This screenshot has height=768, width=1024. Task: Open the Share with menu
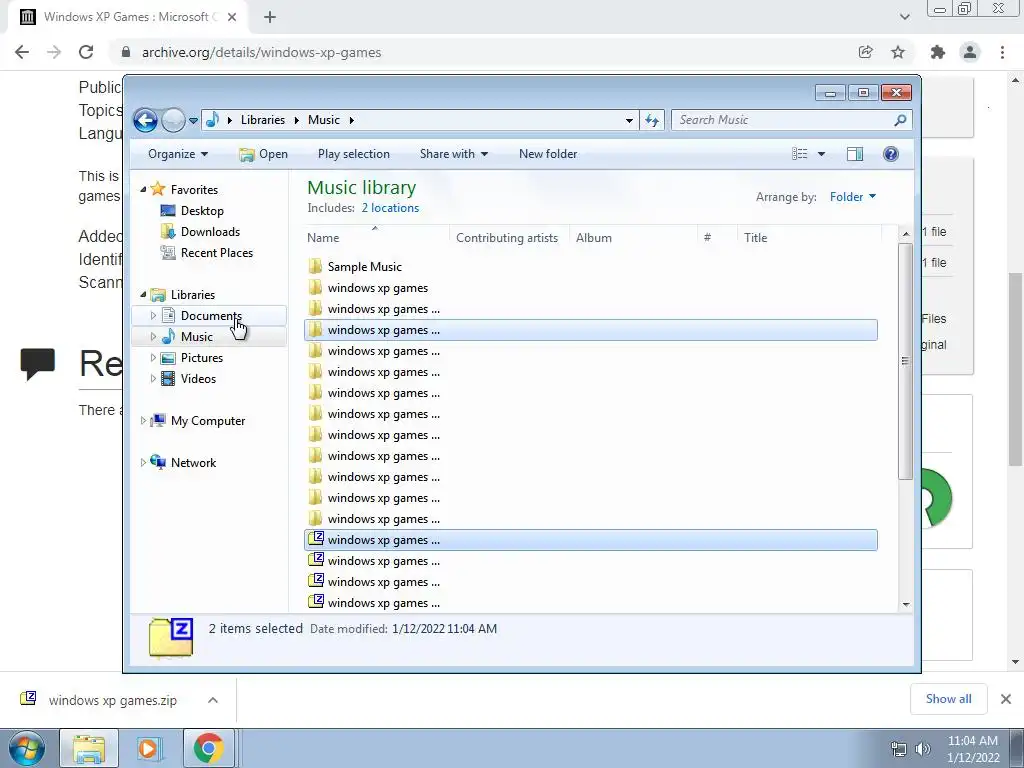tap(454, 154)
